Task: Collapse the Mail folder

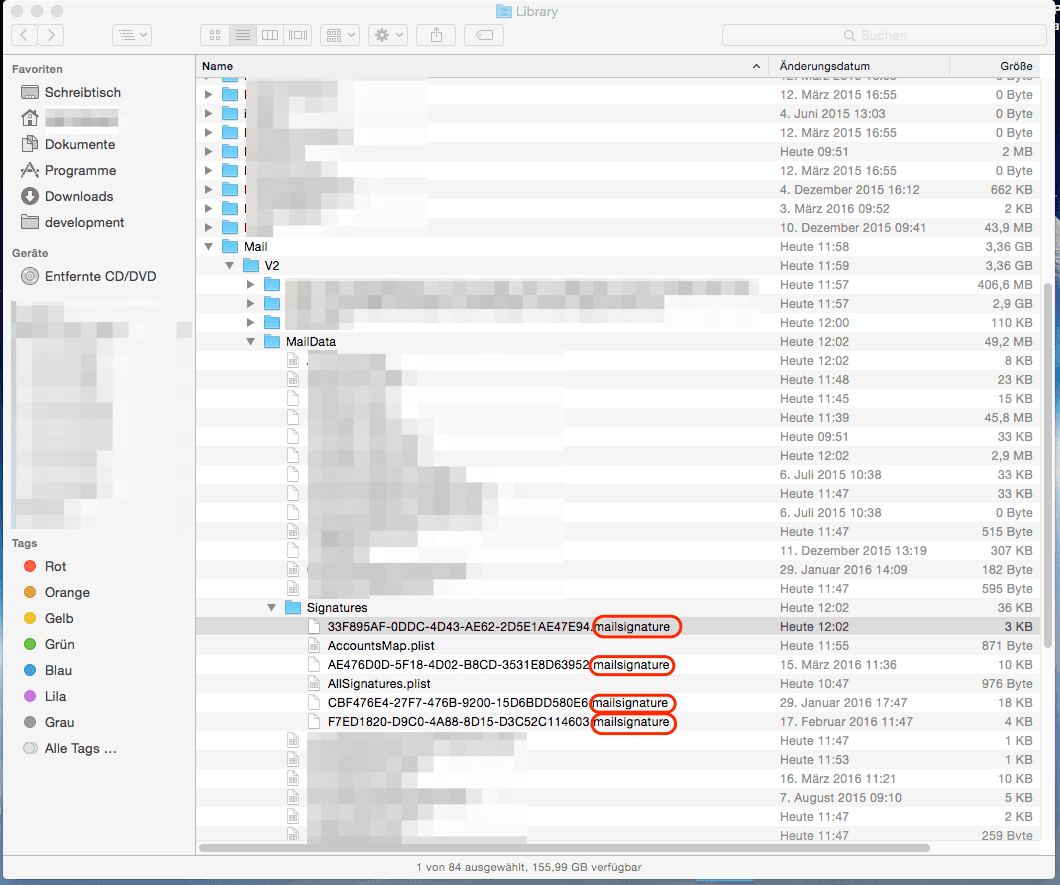Action: click(209, 246)
